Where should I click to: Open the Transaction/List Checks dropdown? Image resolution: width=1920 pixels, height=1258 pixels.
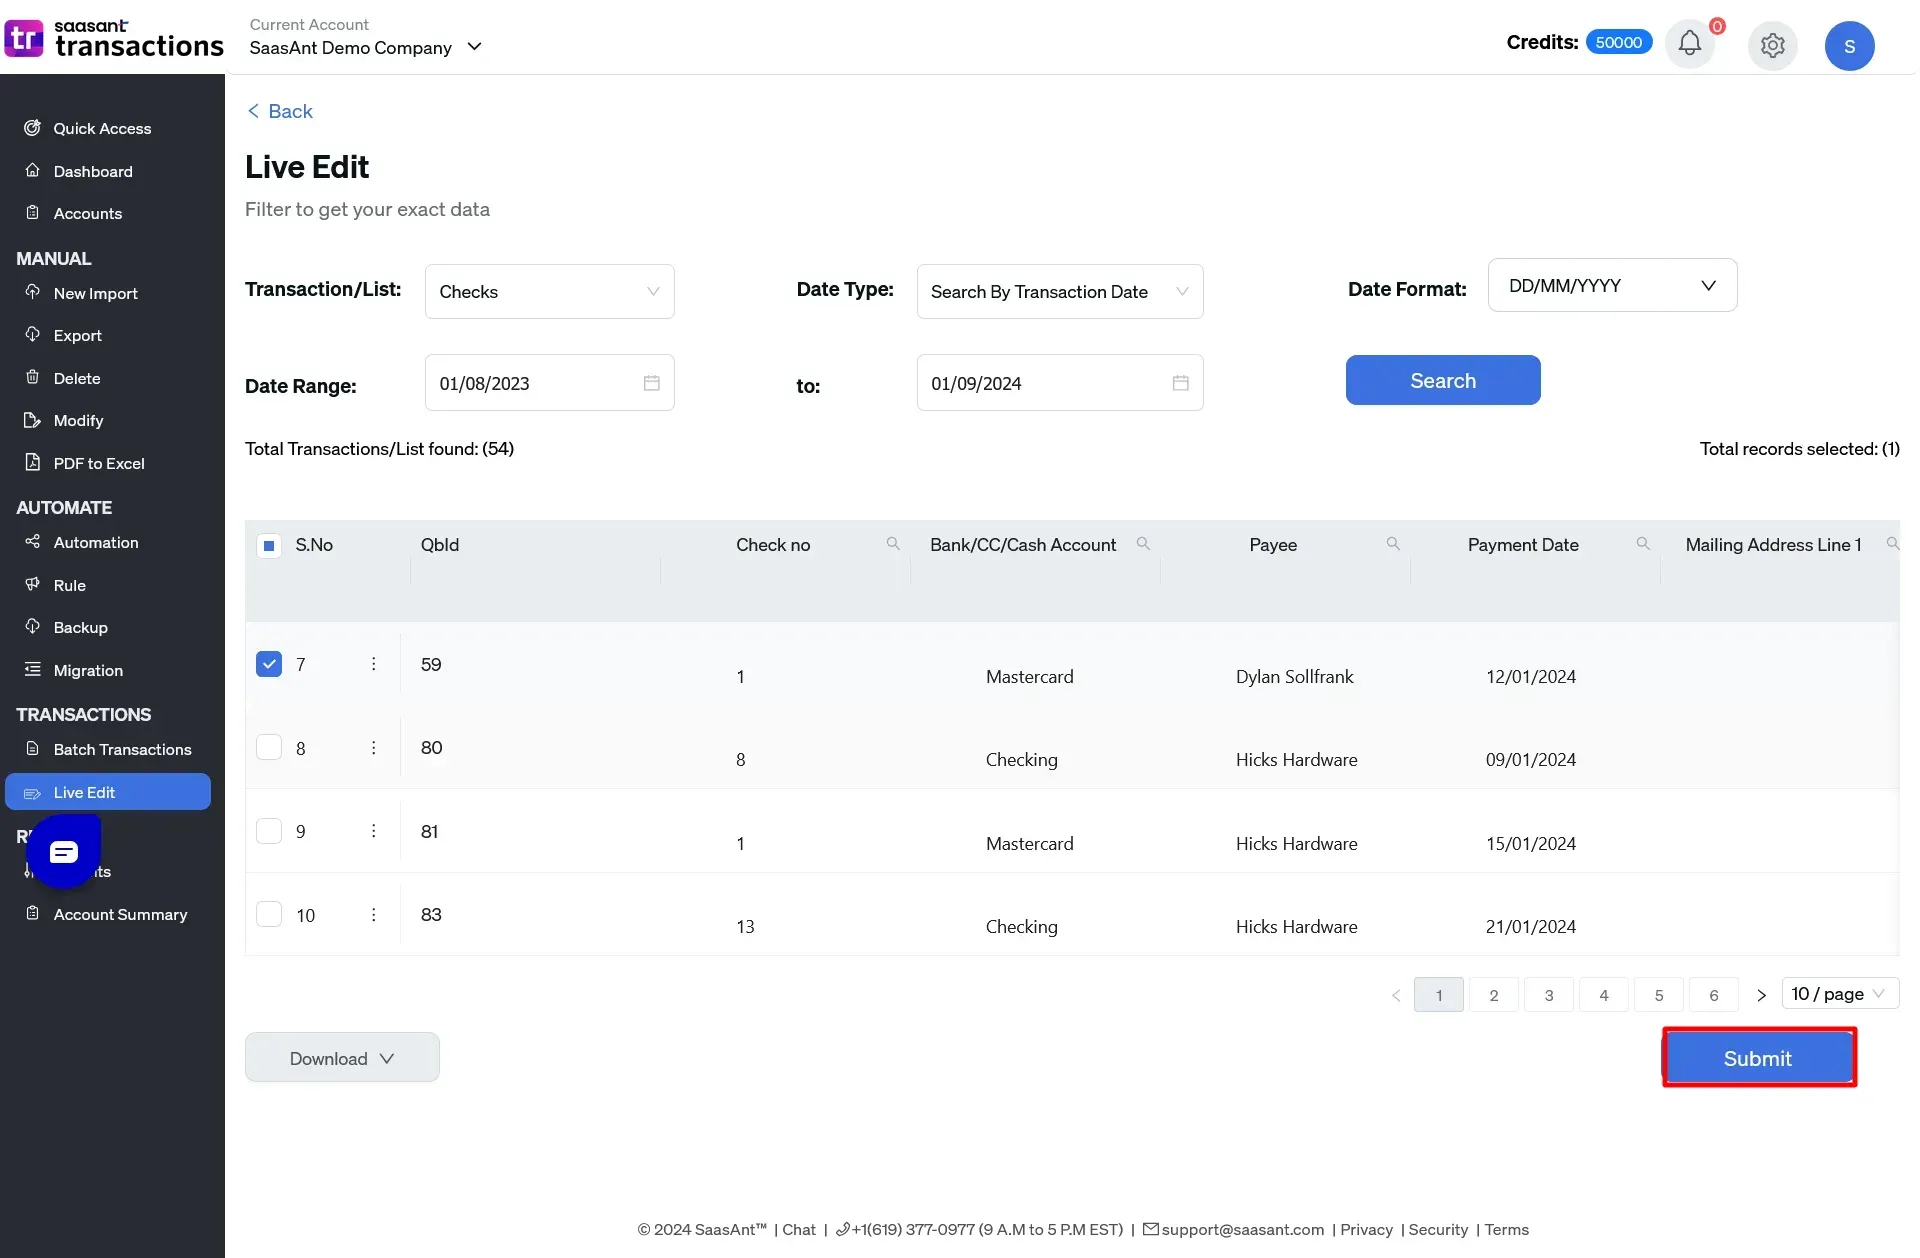point(549,291)
